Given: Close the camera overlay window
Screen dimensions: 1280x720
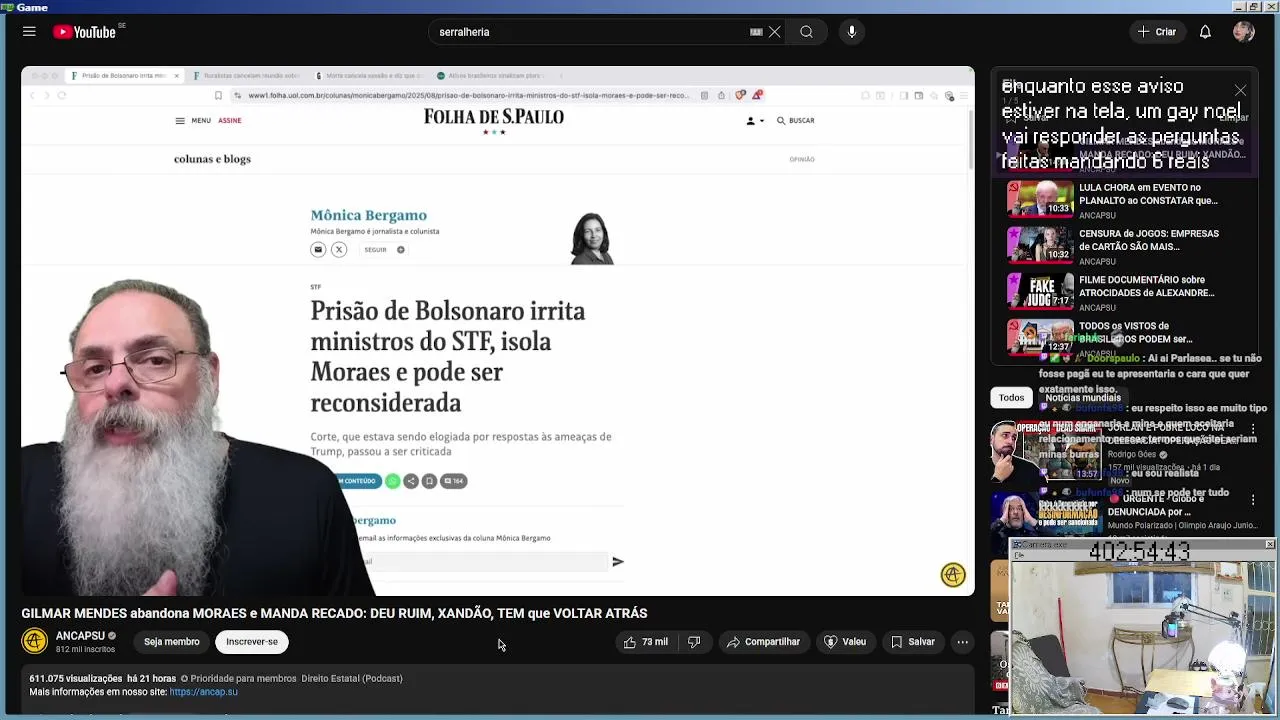Looking at the screenshot, I should tap(1270, 544).
